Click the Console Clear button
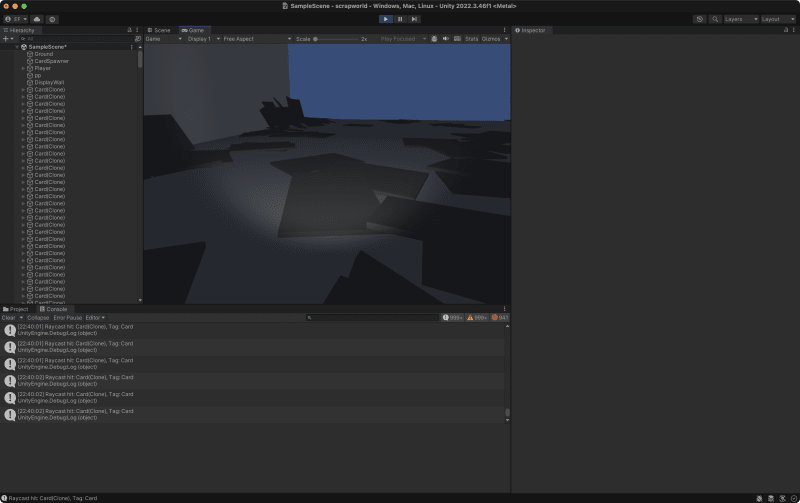Screen dimensions: 800x503 8,318
